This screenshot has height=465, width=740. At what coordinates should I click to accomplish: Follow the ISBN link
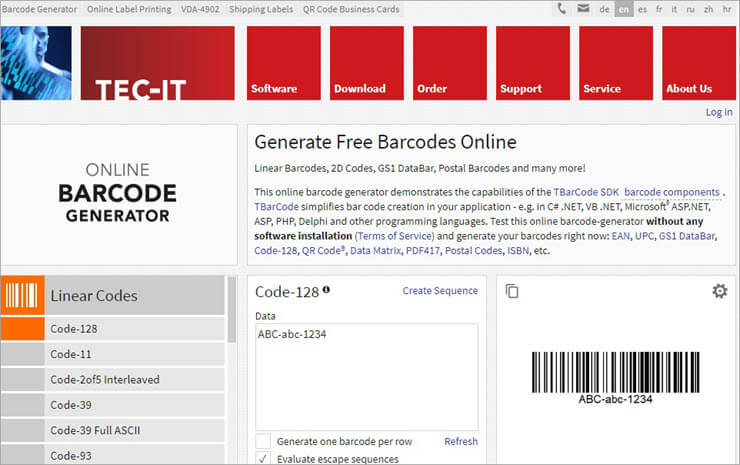coord(518,251)
